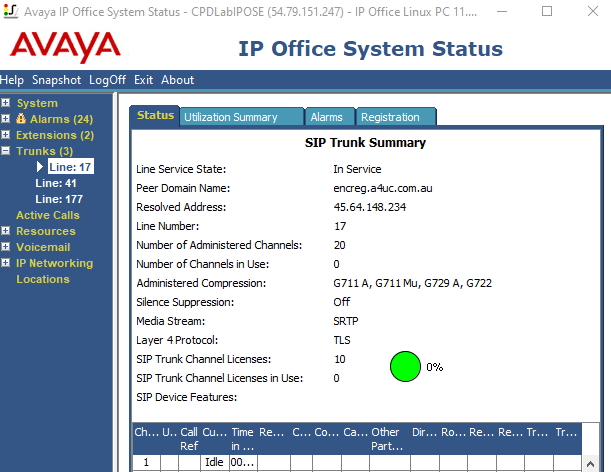Expand the Extensions (2) node

tap(5, 135)
